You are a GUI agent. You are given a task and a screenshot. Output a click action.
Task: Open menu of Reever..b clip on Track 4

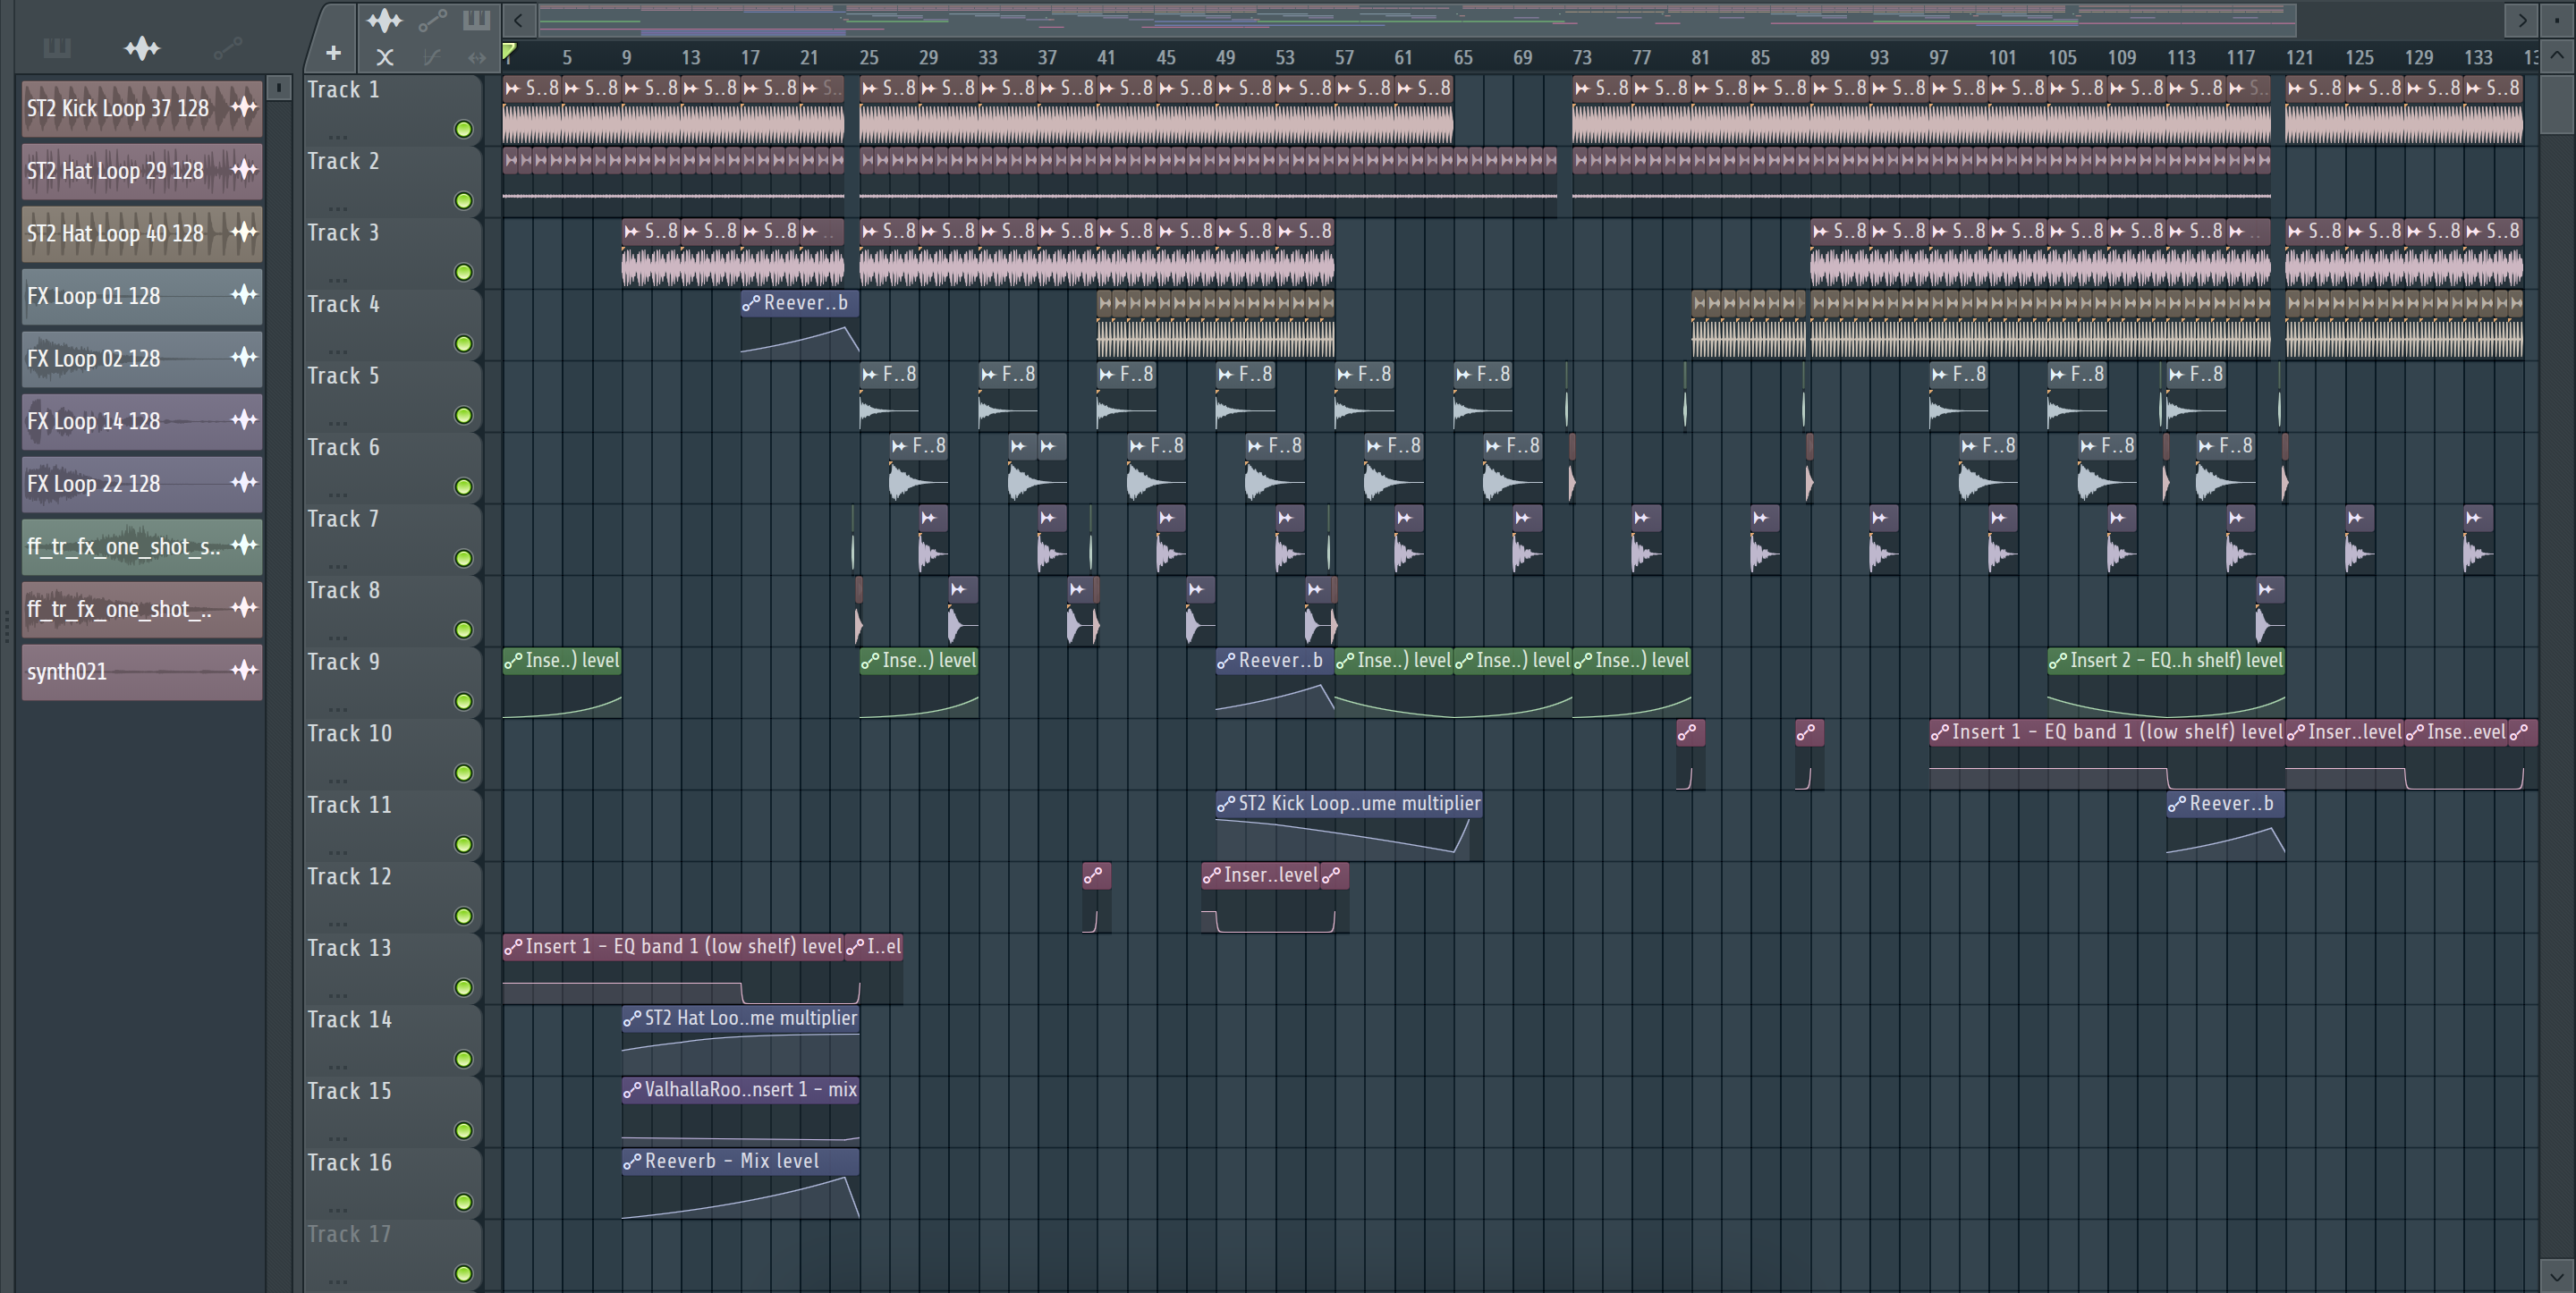(x=751, y=303)
